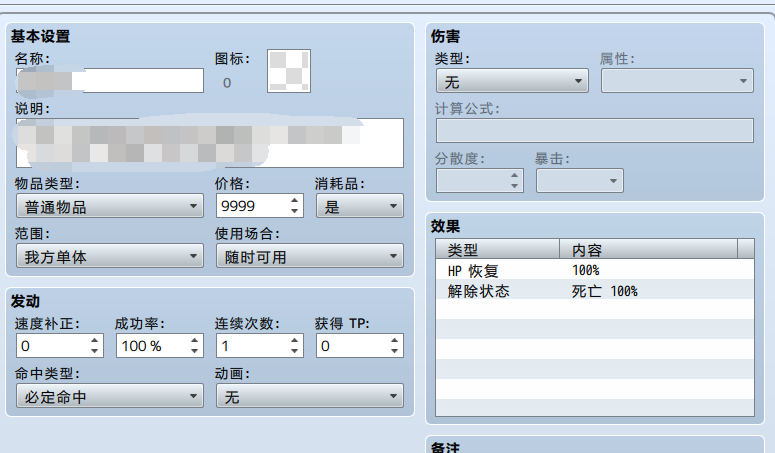
Task: Decrease 成功率 with the down arrow
Action: (x=195, y=351)
